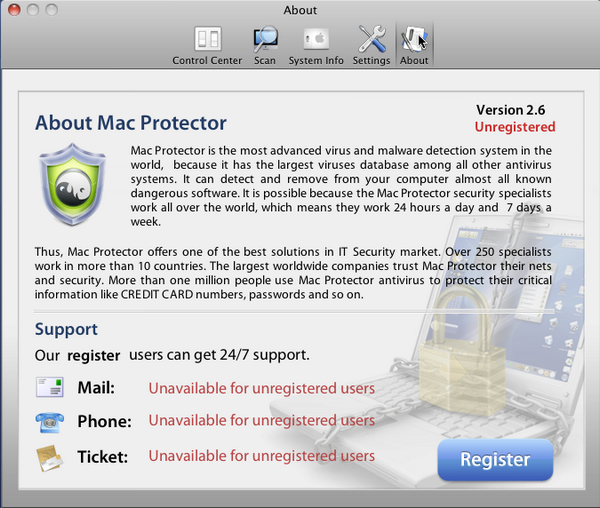Viewport: 600px width, 508px height.
Task: Click the Mac Protector shield logo
Action: tap(72, 184)
